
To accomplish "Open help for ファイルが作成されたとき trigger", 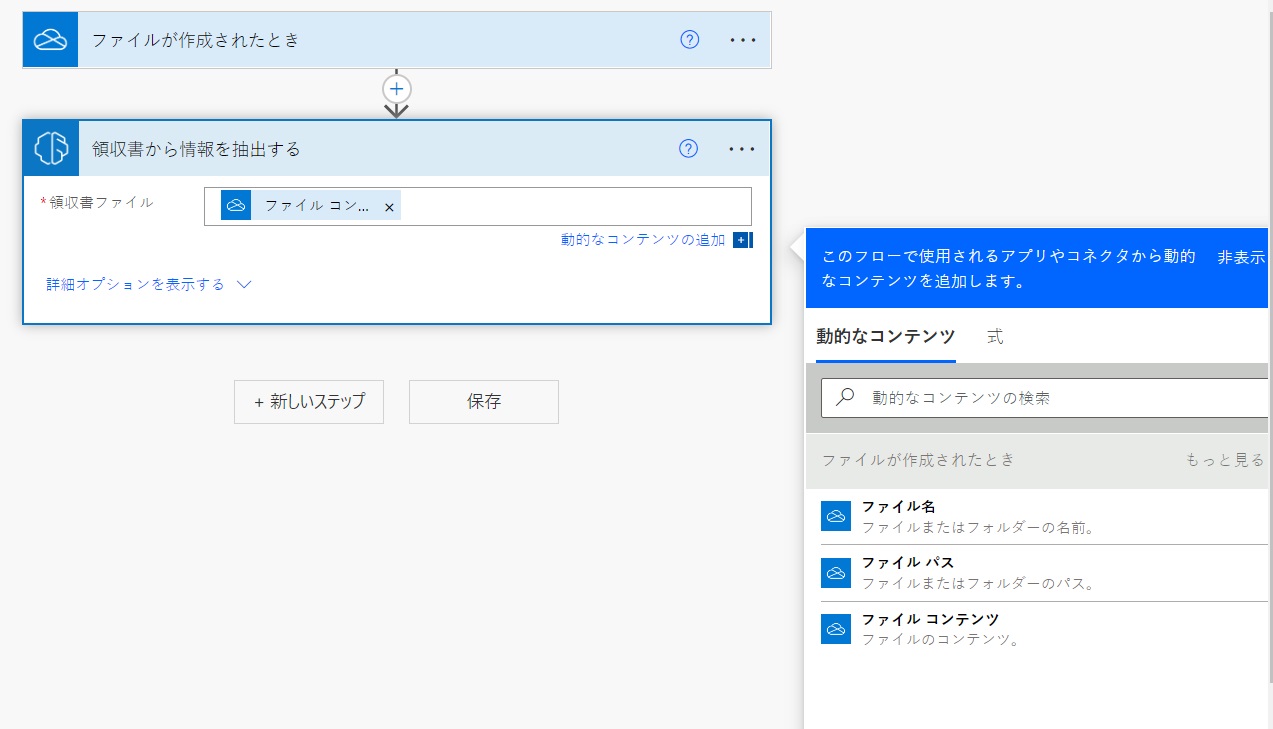I will (689, 40).
